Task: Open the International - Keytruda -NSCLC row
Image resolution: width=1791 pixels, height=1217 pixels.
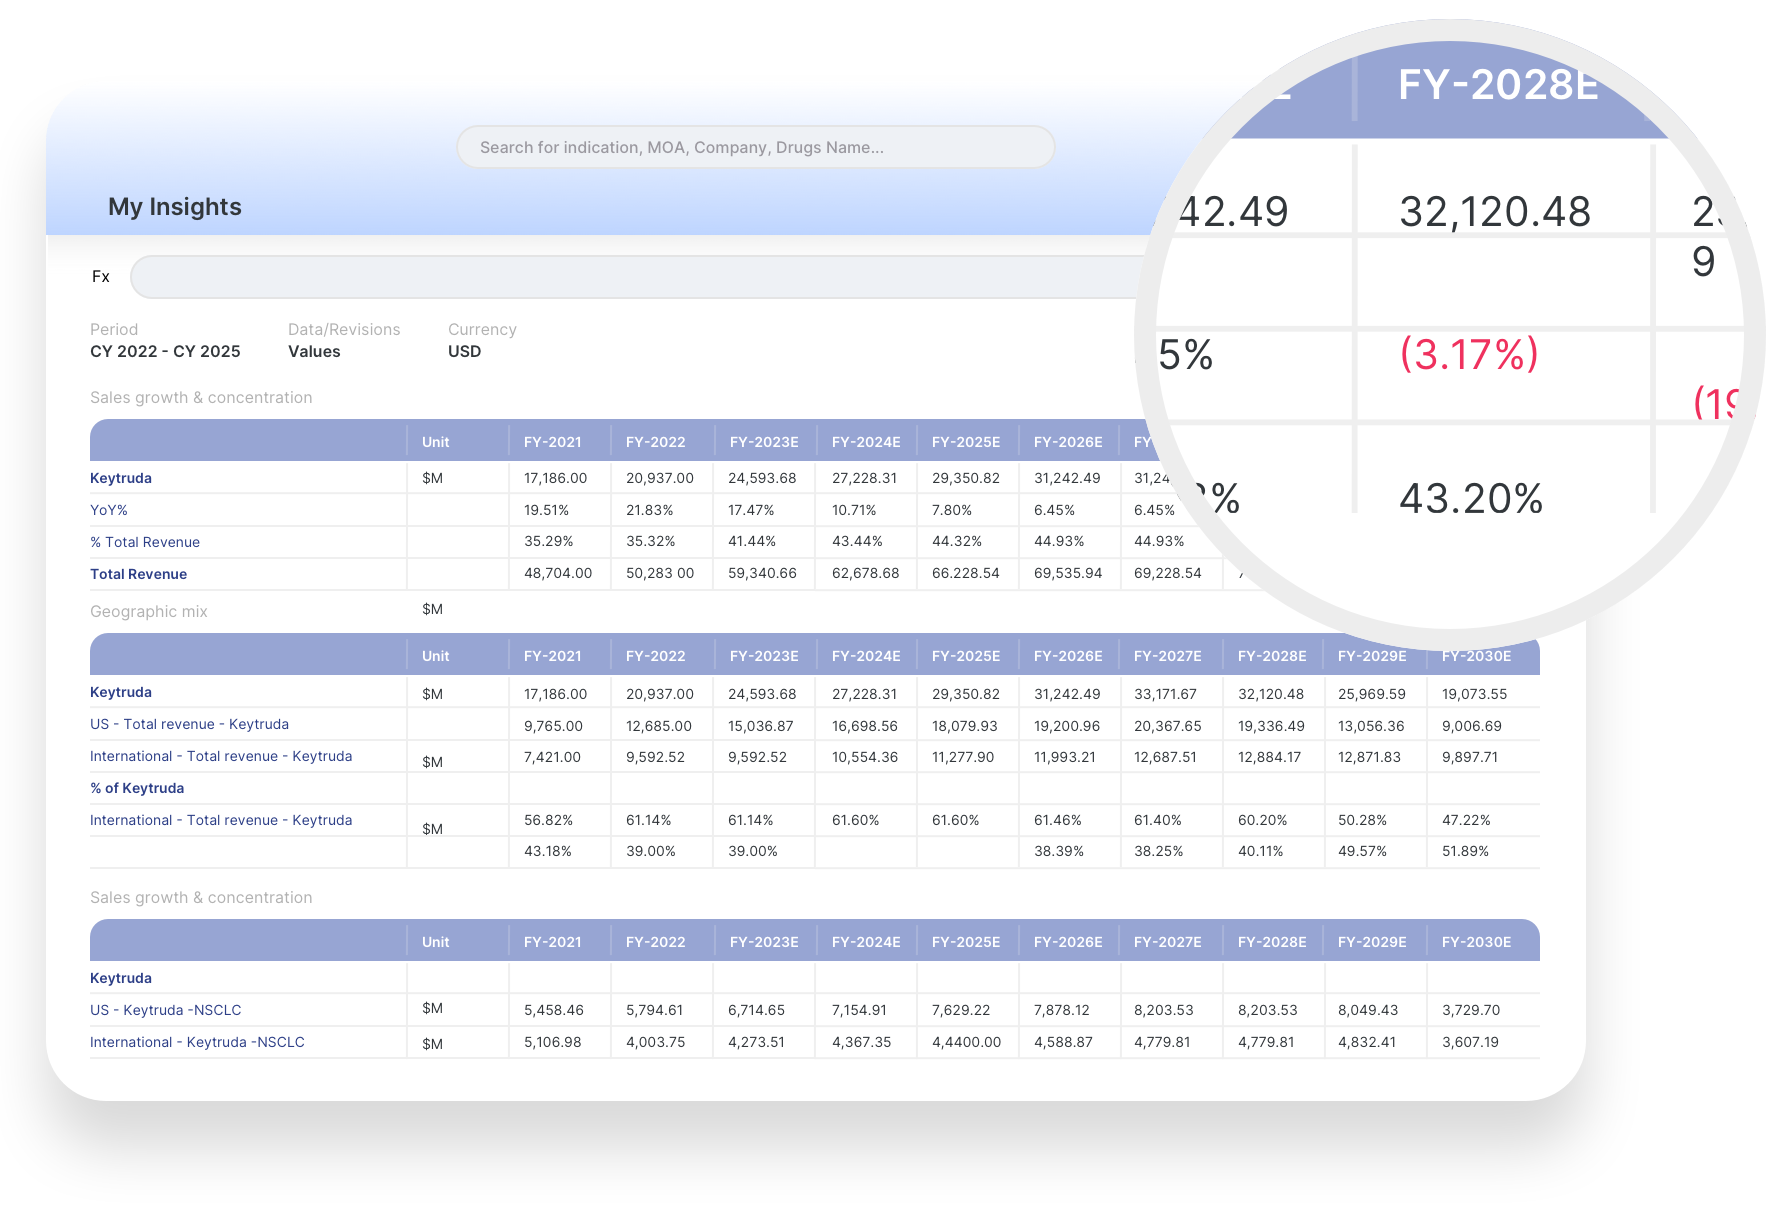Action: point(197,1042)
